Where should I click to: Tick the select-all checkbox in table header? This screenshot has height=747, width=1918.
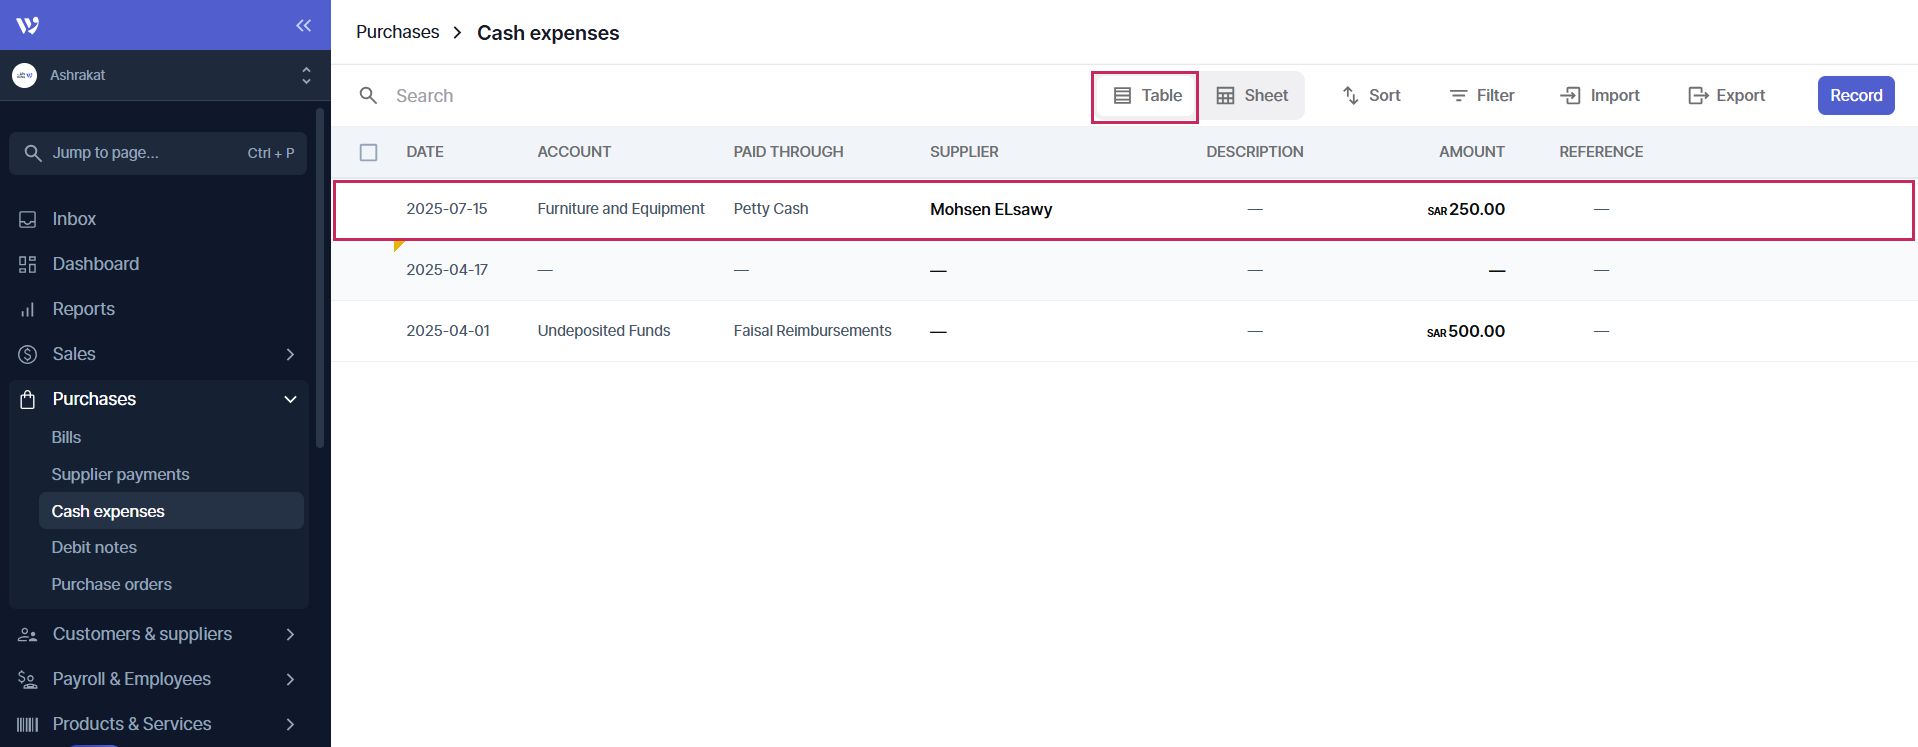369,152
